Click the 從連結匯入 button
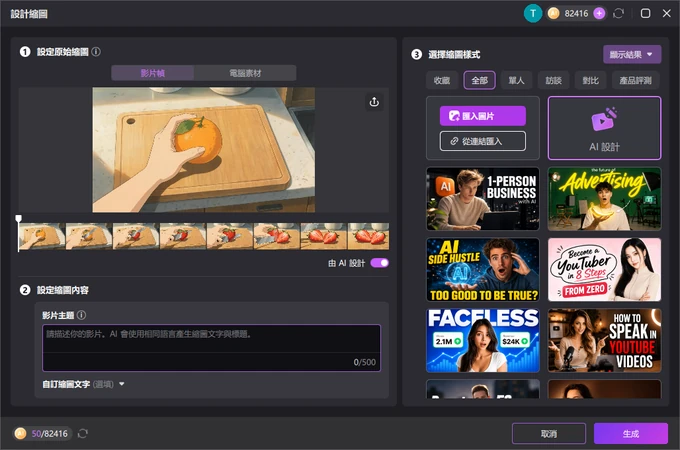680x450 pixels. tap(483, 141)
